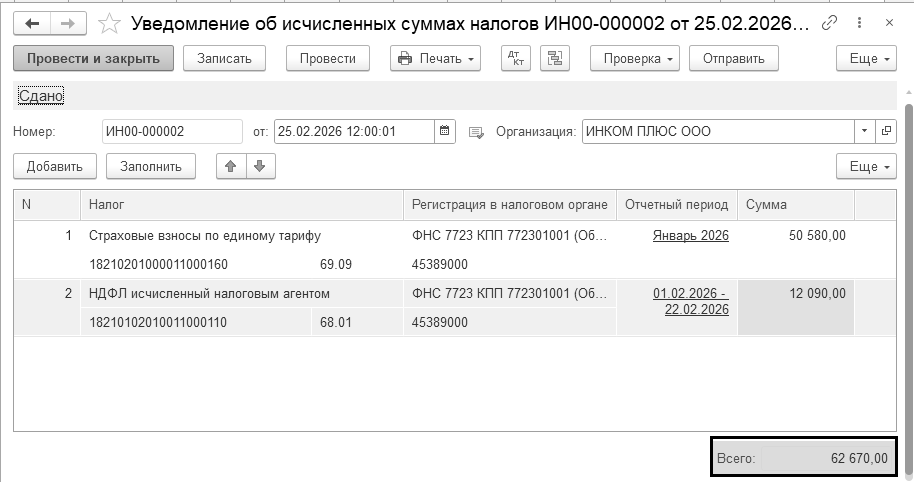Open table Еще menu
The image size is (914, 482).
[x=866, y=166]
